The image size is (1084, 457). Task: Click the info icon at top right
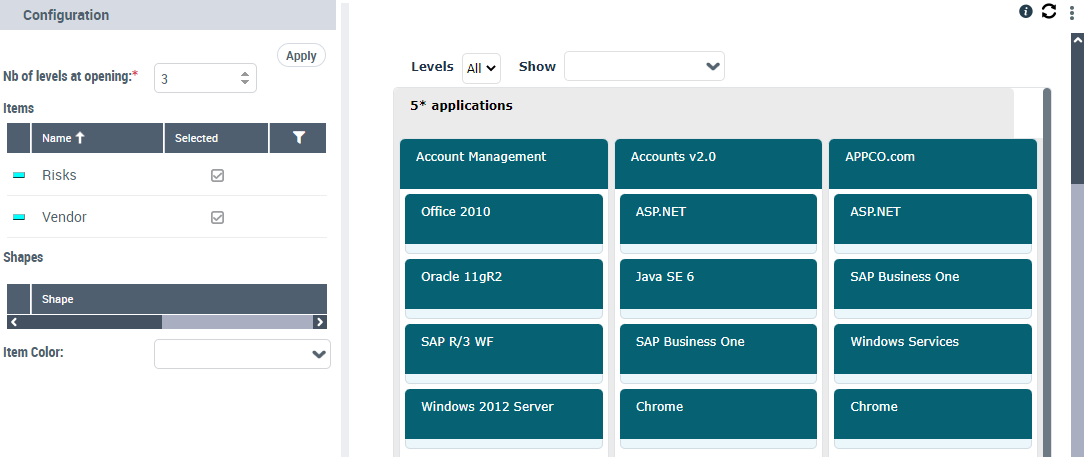(1025, 11)
